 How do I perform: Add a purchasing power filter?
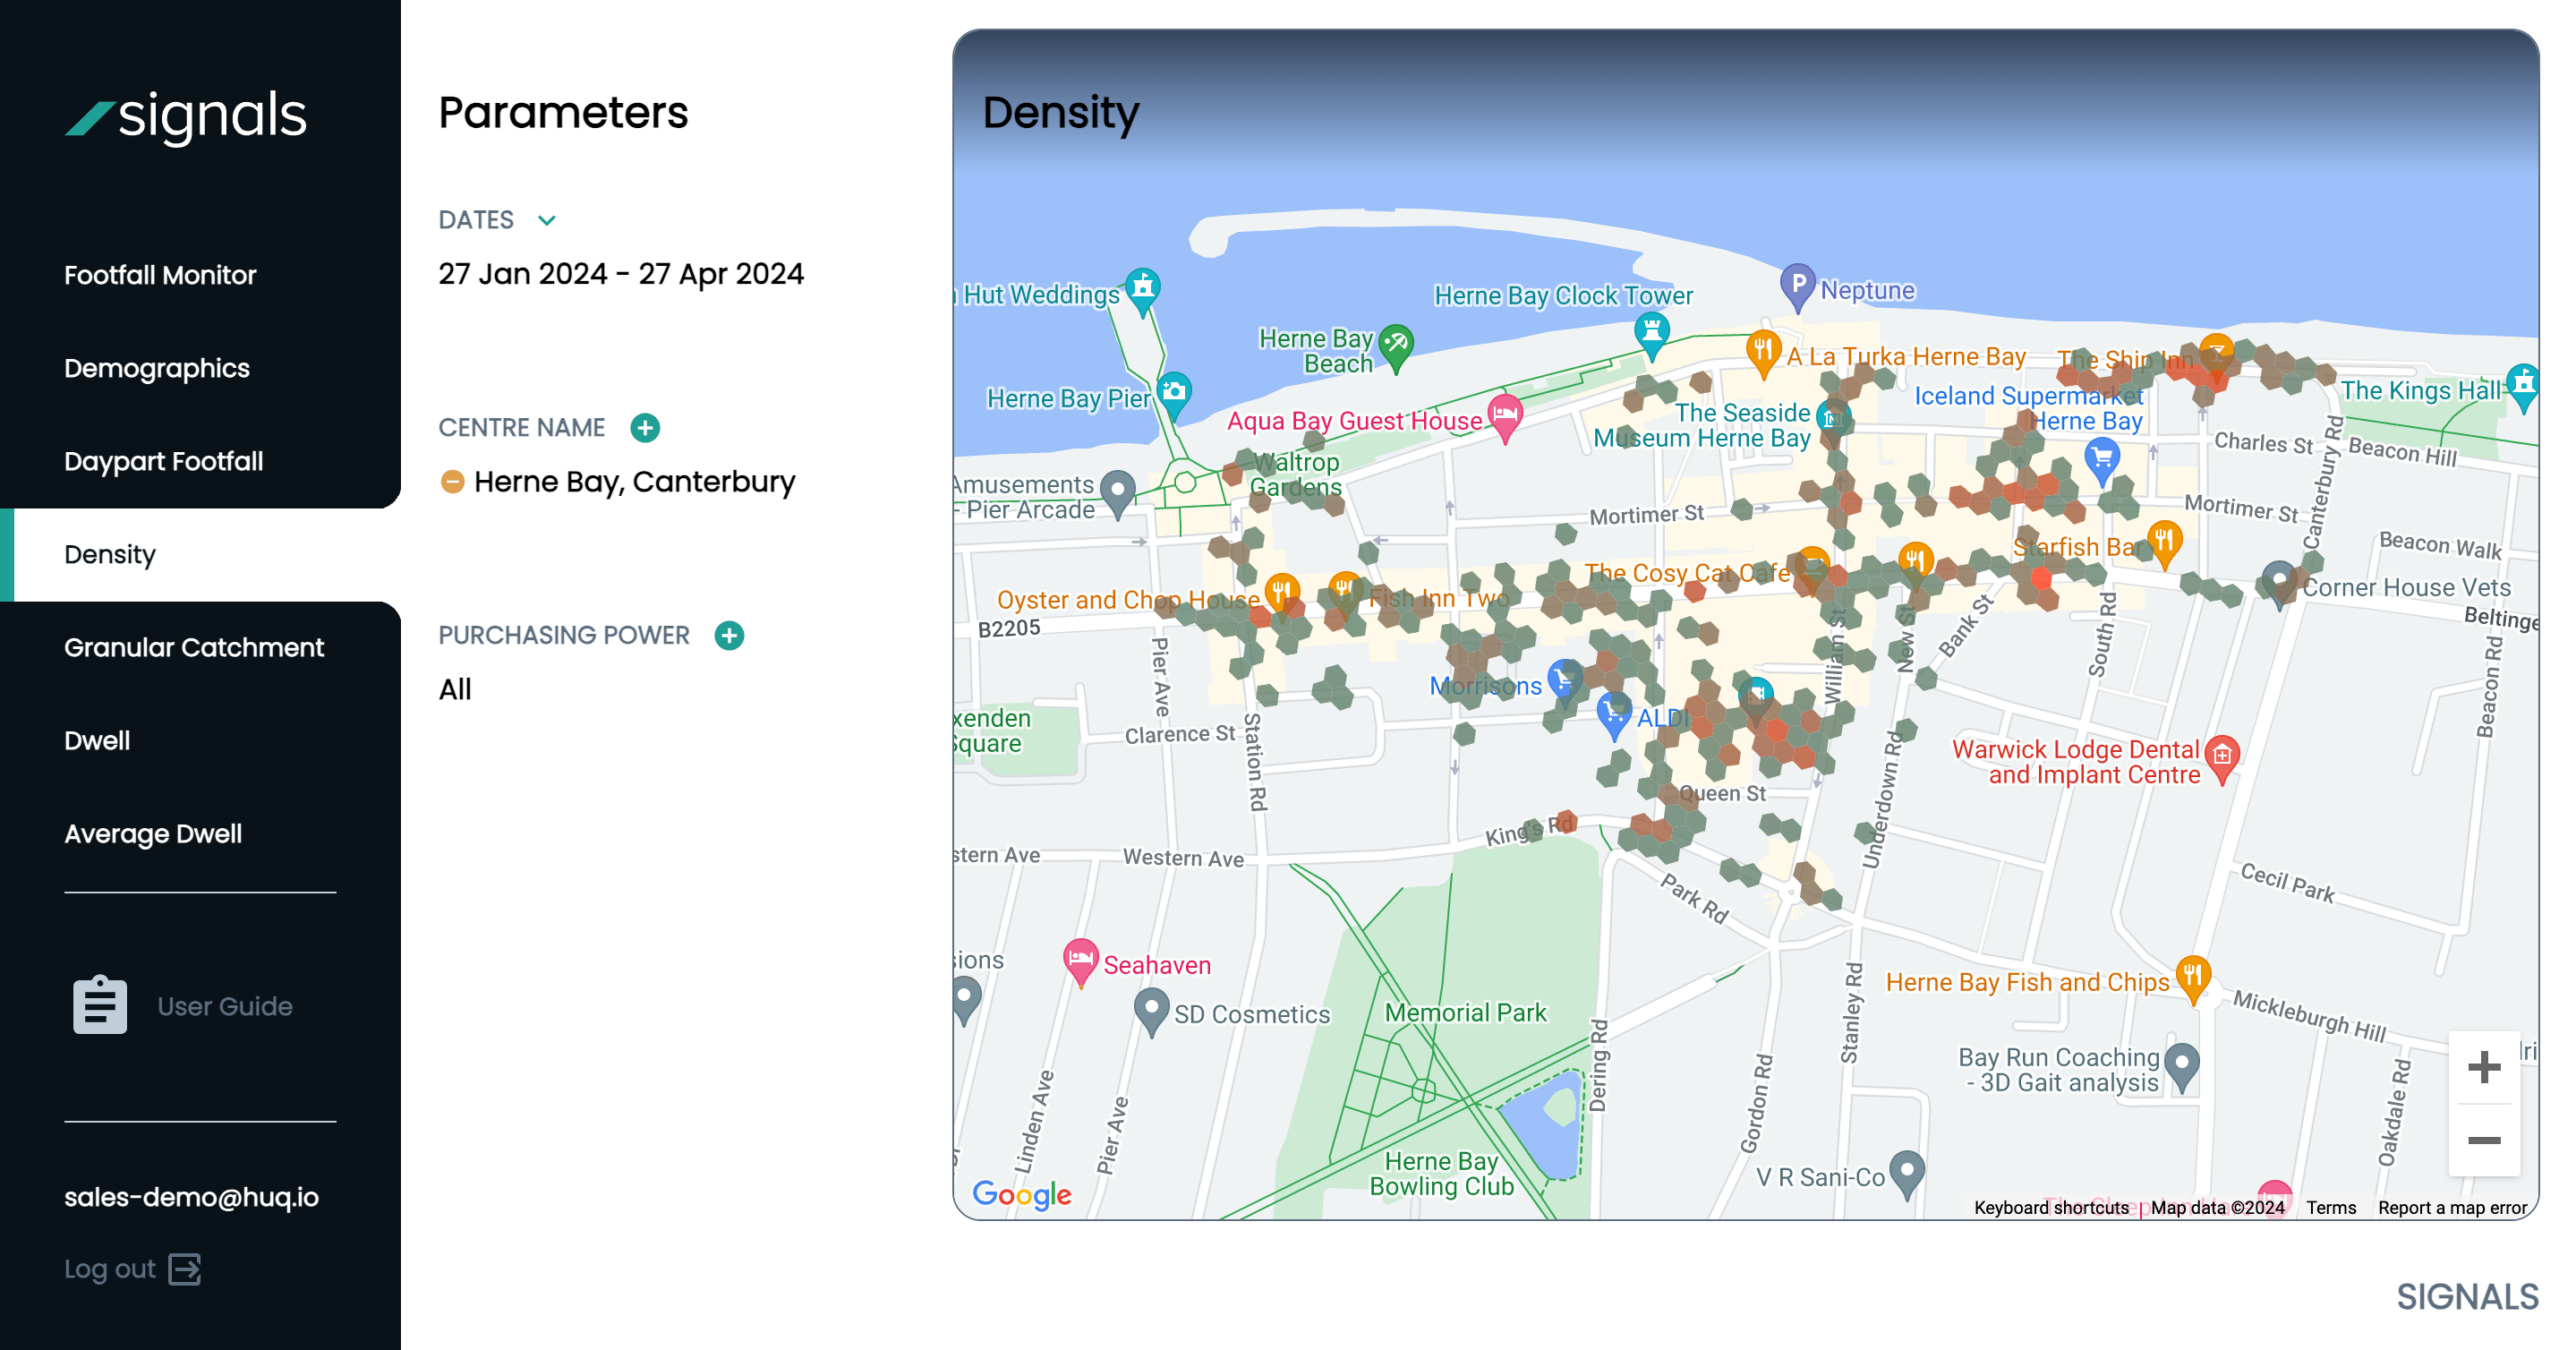(x=729, y=636)
